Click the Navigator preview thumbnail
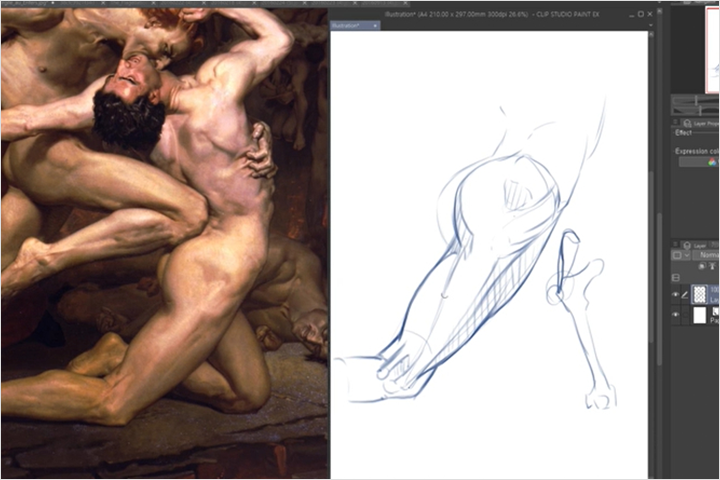The image size is (720, 480). 713,49
